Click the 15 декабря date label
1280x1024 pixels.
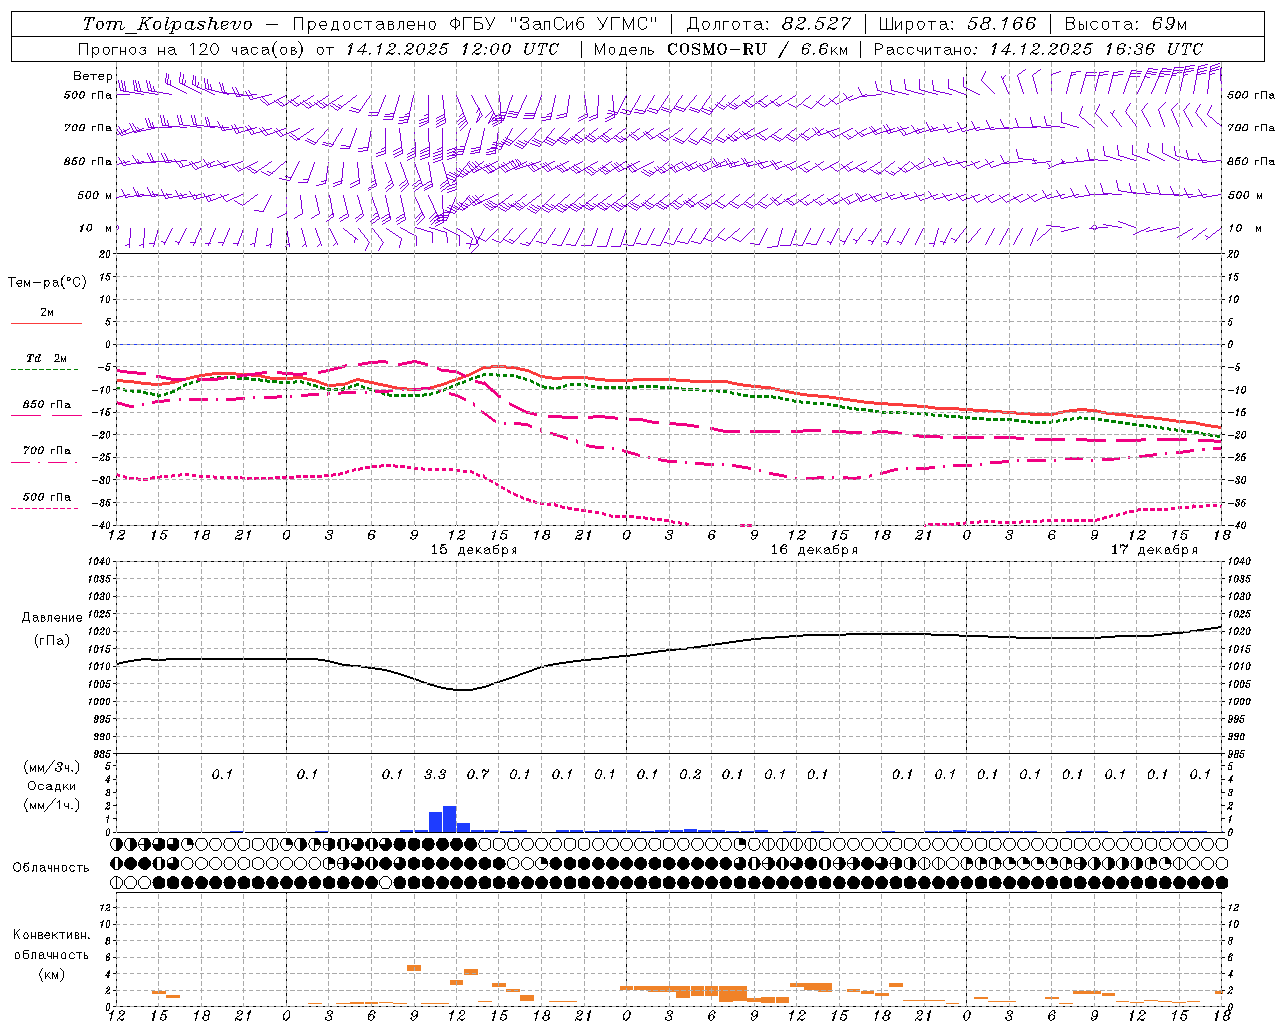[x=474, y=550]
